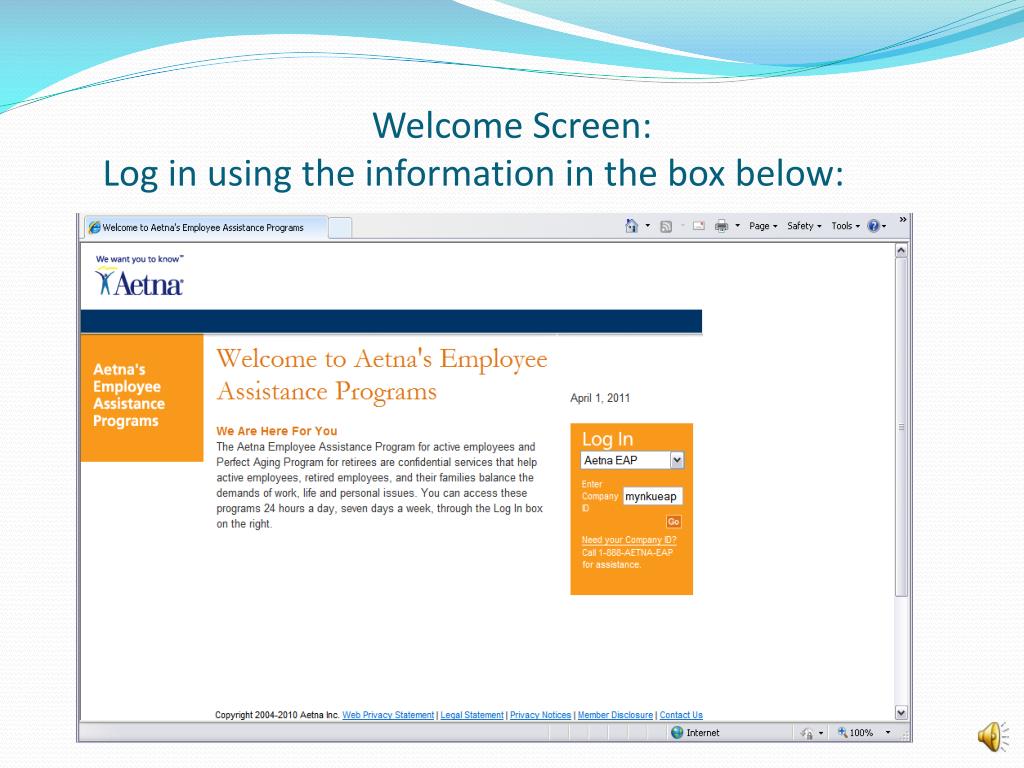
Task: Click the Internet zone globe icon
Action: click(677, 733)
